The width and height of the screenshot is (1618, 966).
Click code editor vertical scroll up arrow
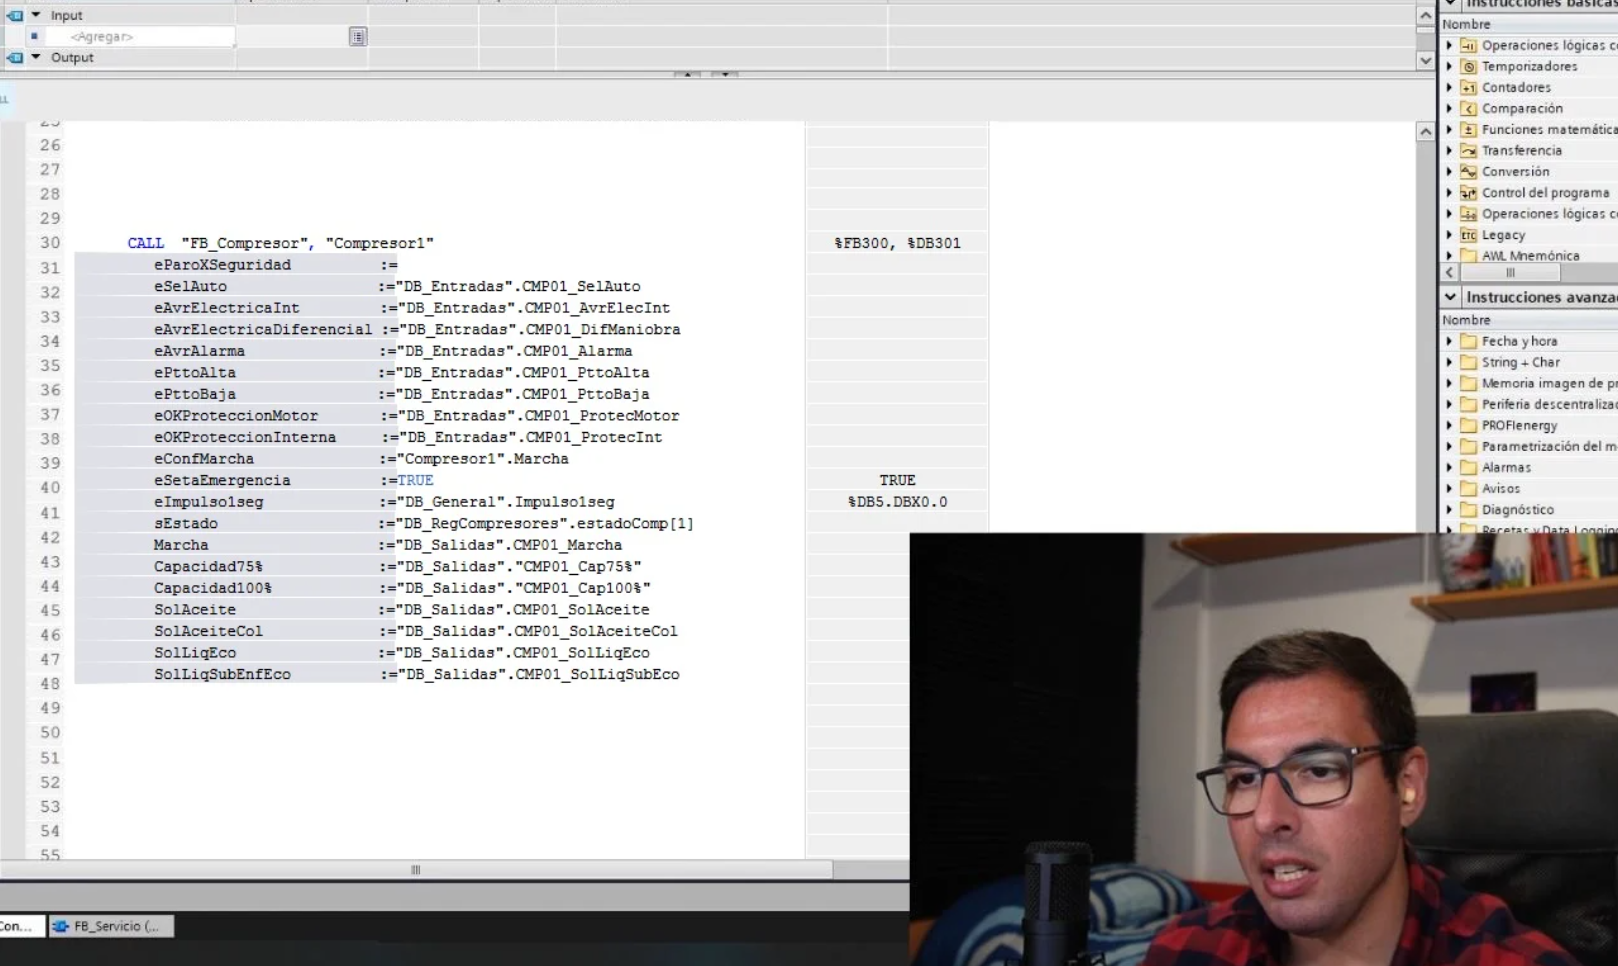(x=1425, y=131)
